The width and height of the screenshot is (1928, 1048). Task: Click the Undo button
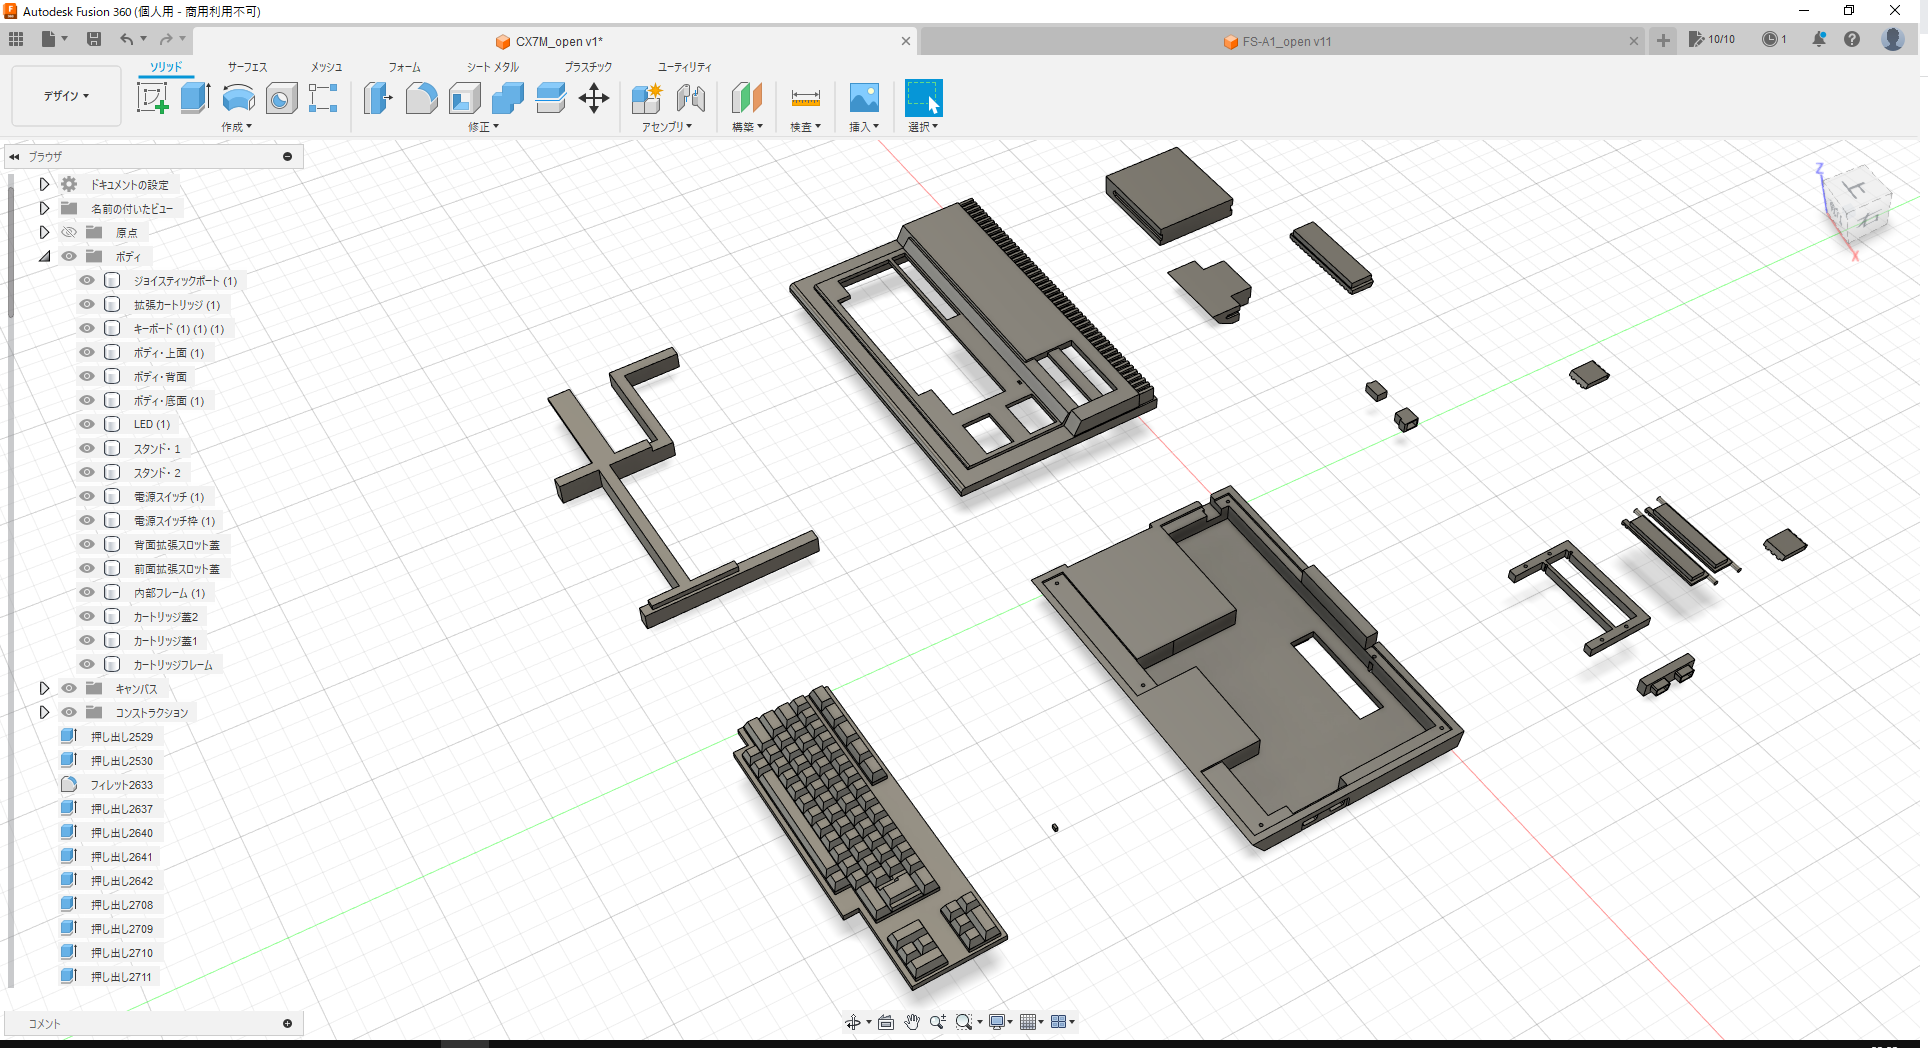[x=128, y=39]
